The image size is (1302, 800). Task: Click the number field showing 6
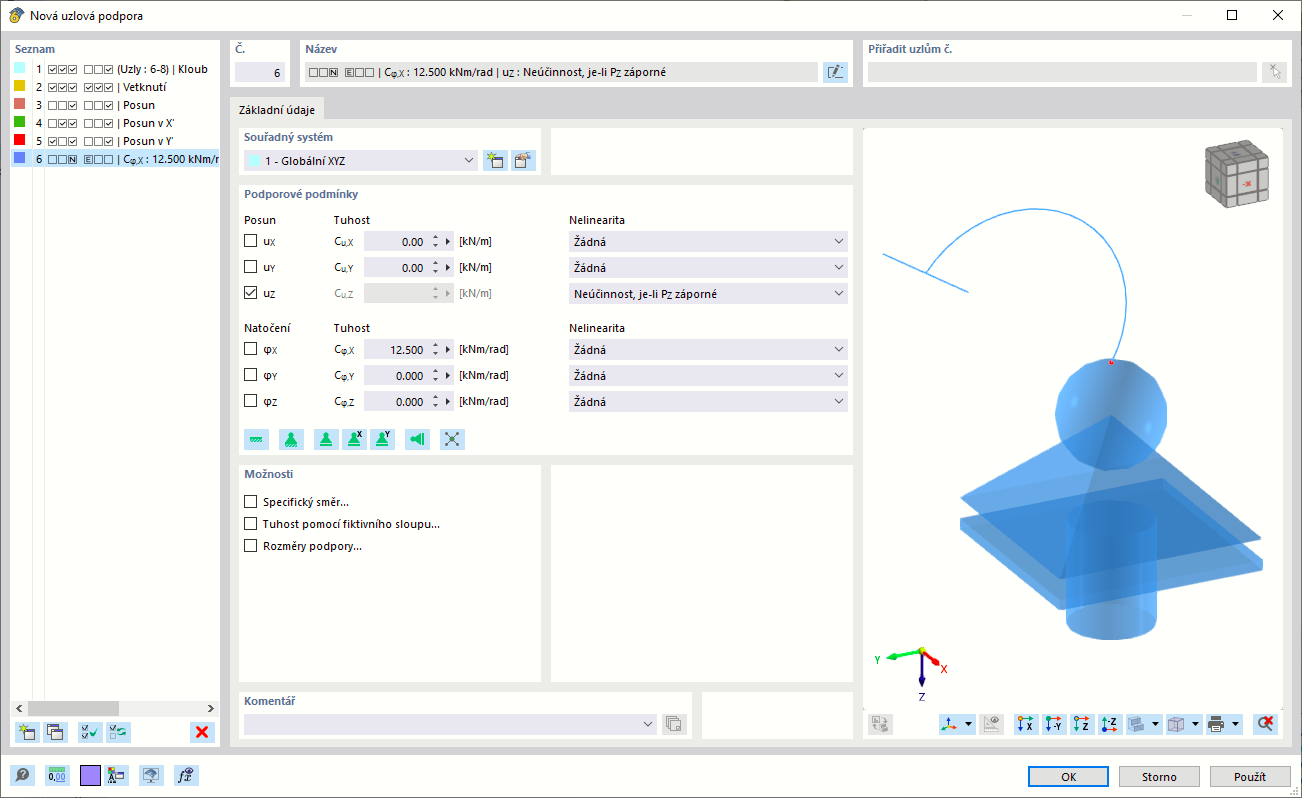pyautogui.click(x=260, y=72)
